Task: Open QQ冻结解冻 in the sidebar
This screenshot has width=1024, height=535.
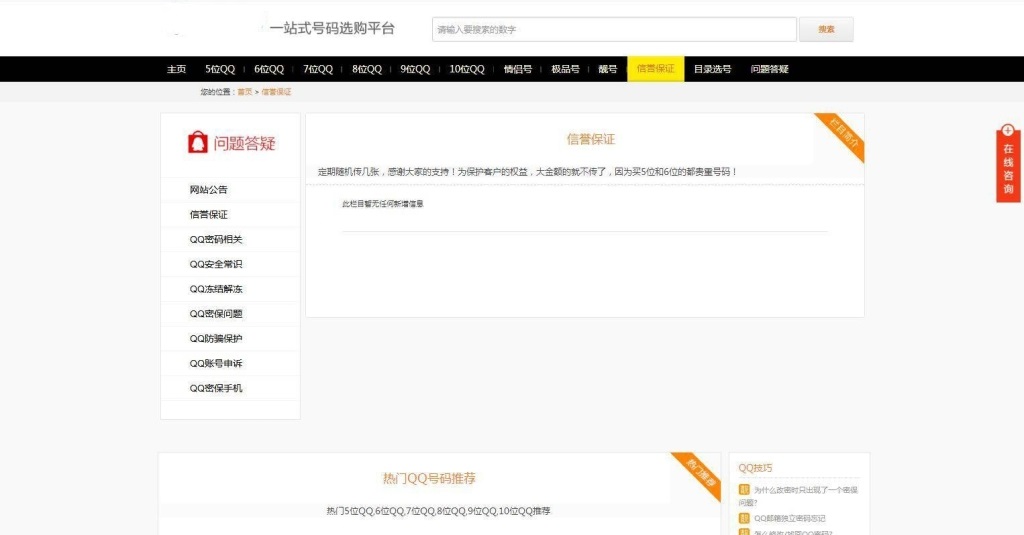Action: coord(216,289)
